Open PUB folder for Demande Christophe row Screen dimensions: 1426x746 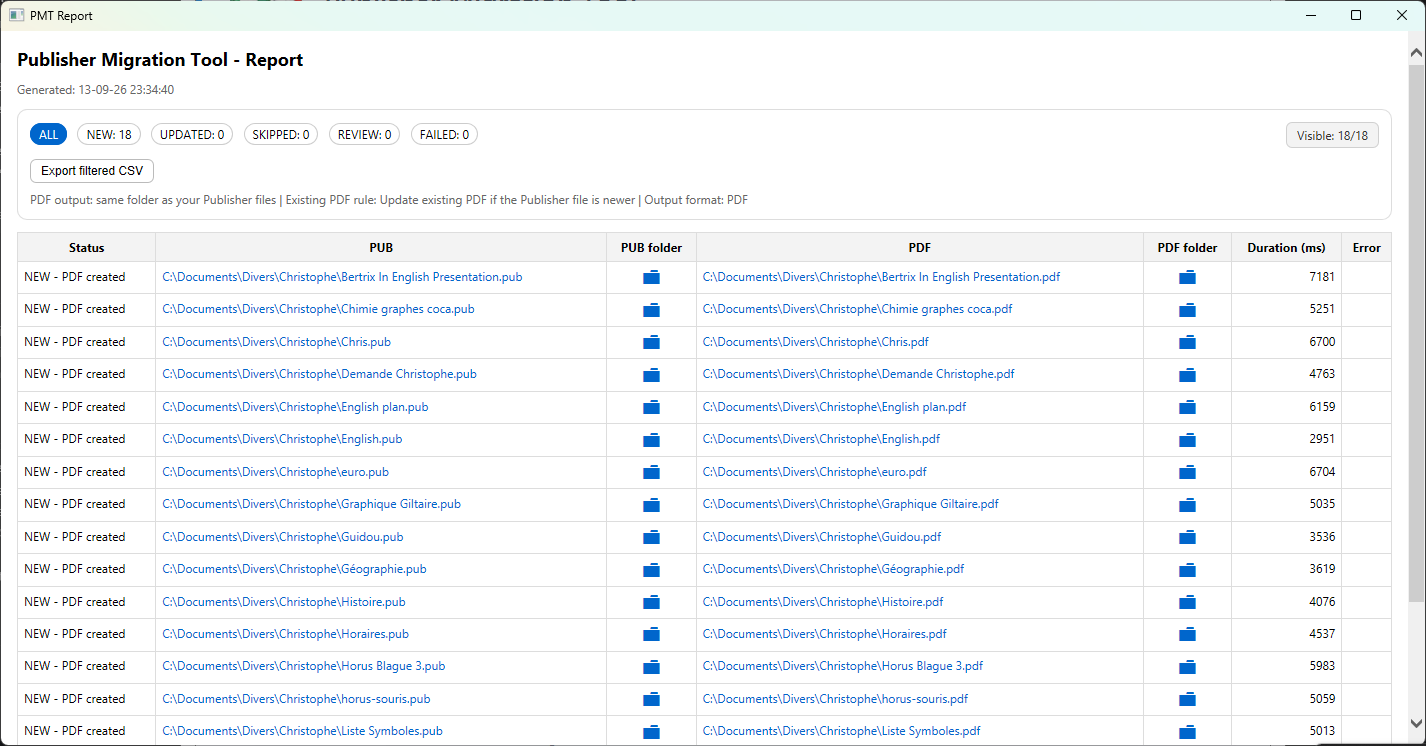click(x=651, y=375)
